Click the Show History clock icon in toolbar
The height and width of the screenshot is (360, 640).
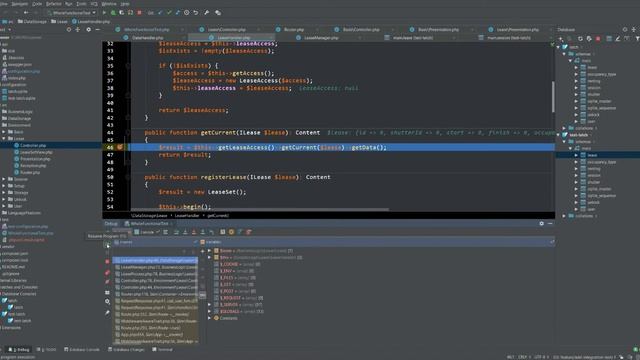[x=187, y=13]
